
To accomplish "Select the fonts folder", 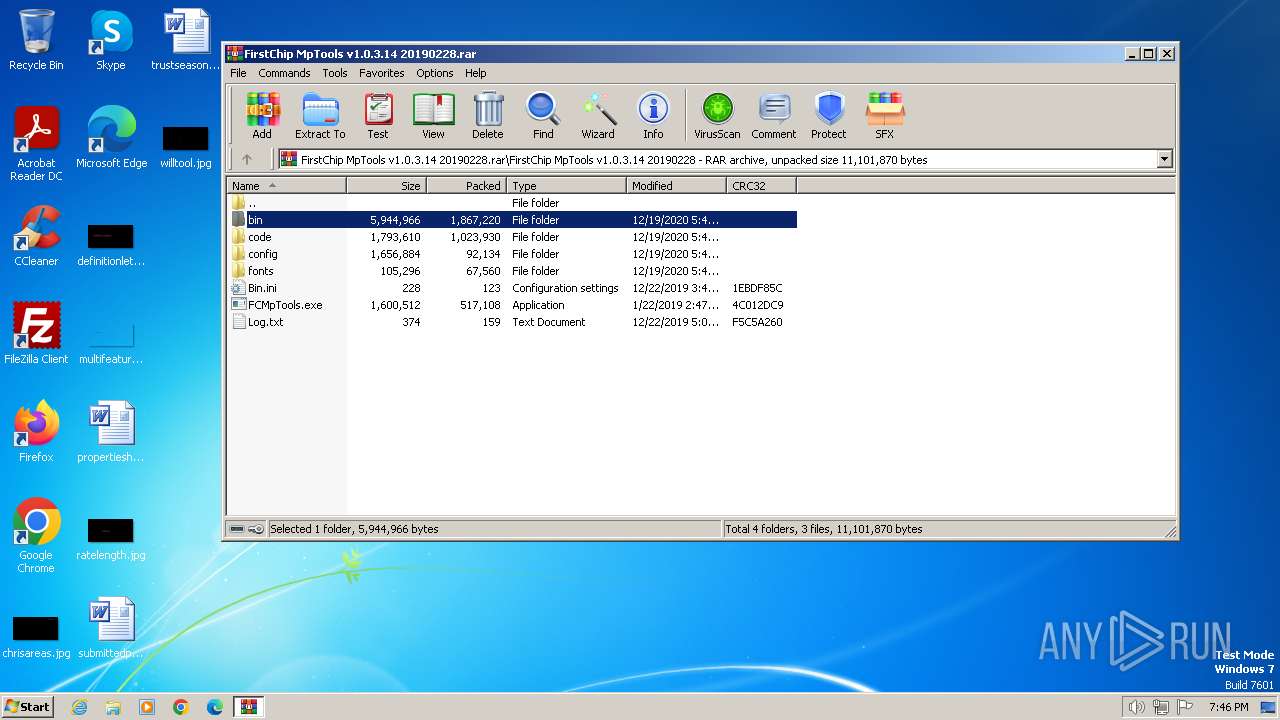I will [x=513, y=271].
